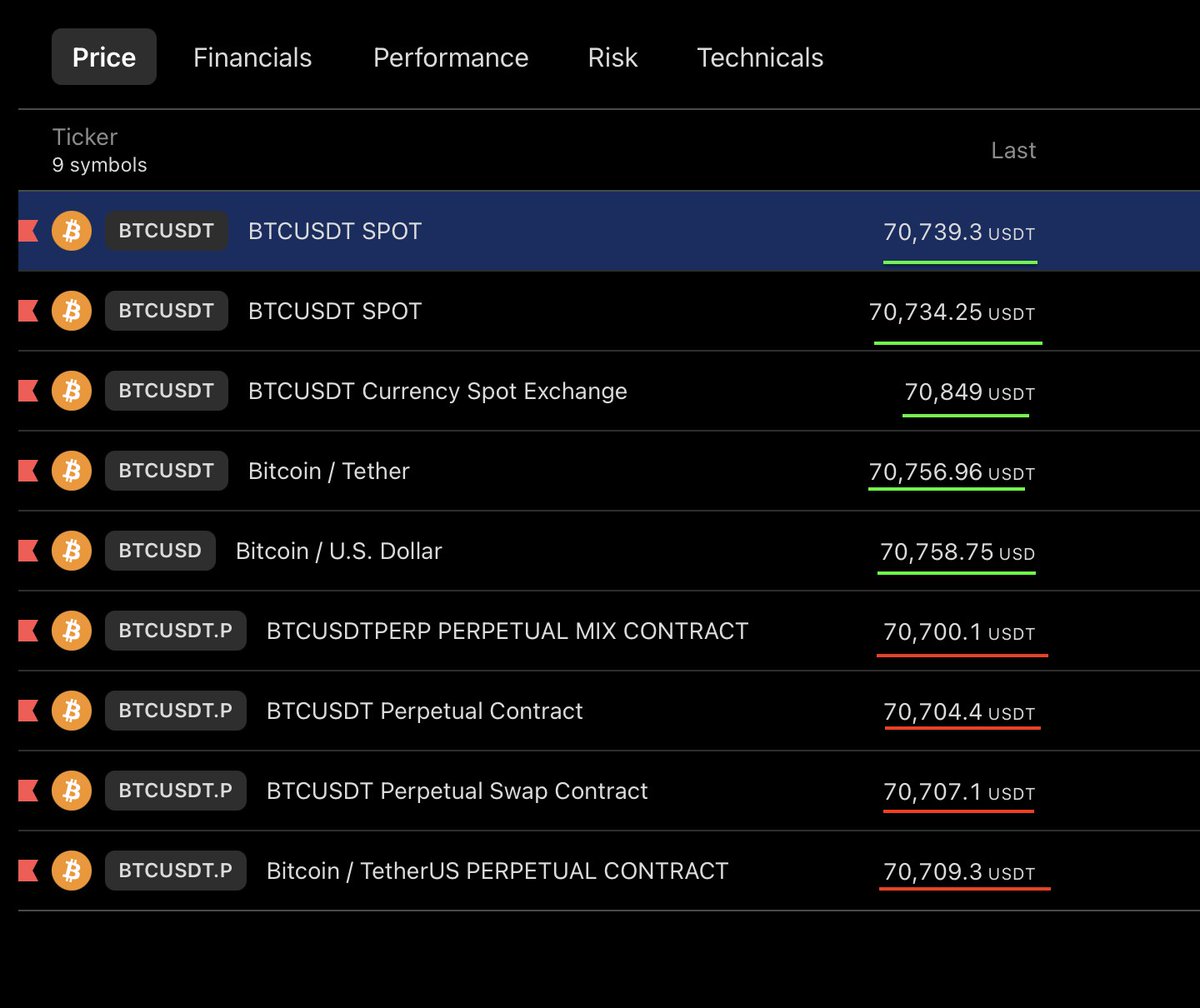Image resolution: width=1200 pixels, height=1008 pixels.
Task: Select 'BTCUSDT Currency Spot Exchange' description
Action: coord(438,391)
